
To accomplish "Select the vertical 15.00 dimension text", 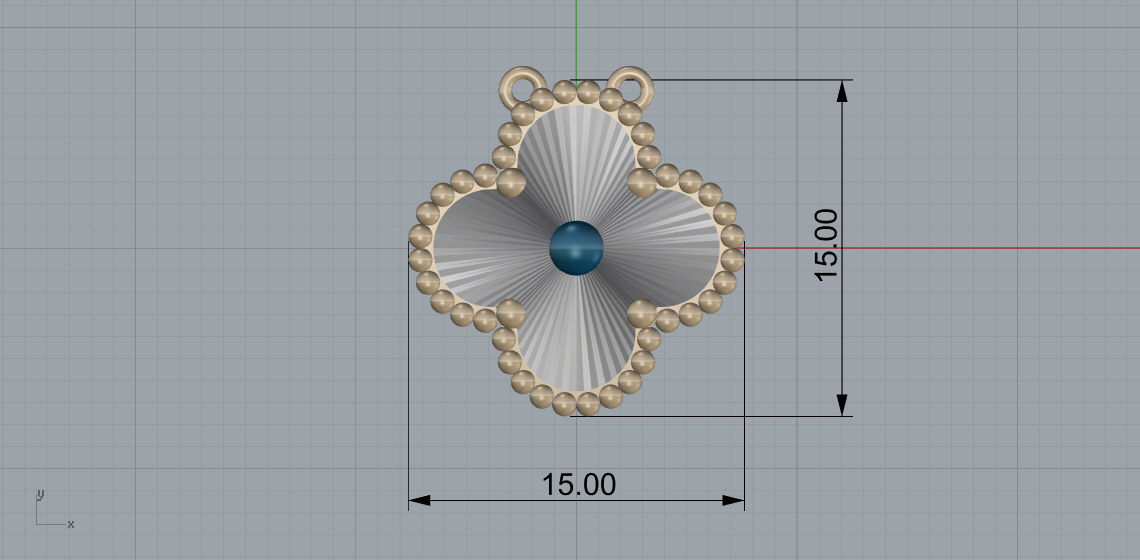I will [x=827, y=245].
